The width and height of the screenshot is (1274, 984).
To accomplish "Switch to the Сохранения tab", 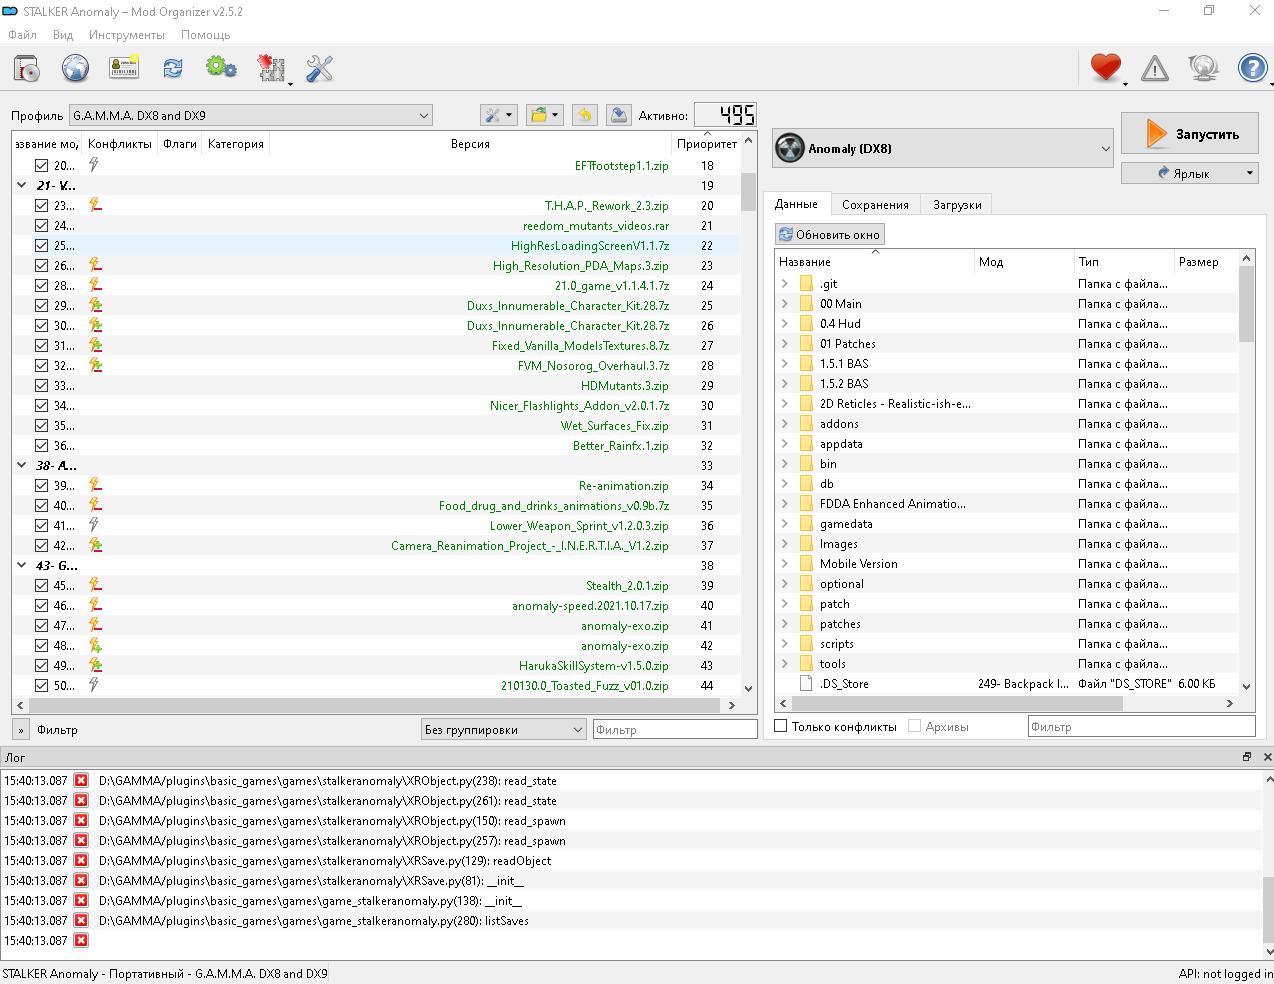I will pyautogui.click(x=875, y=204).
